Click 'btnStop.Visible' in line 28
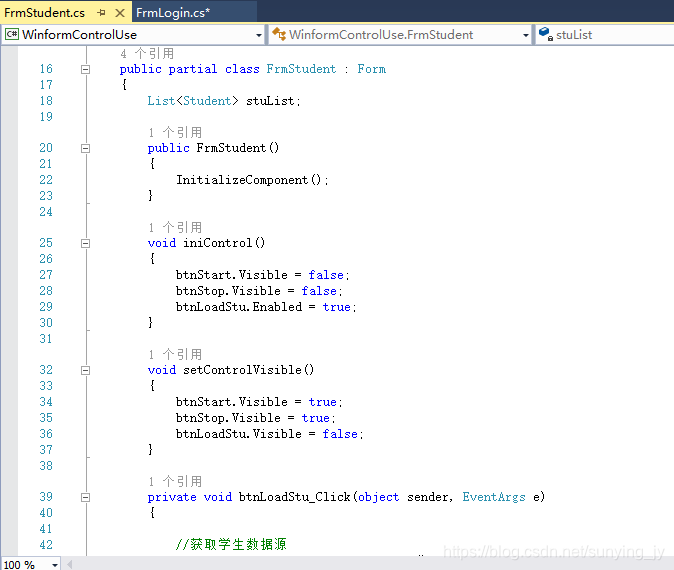The width and height of the screenshot is (674, 570). pyautogui.click(x=228, y=291)
